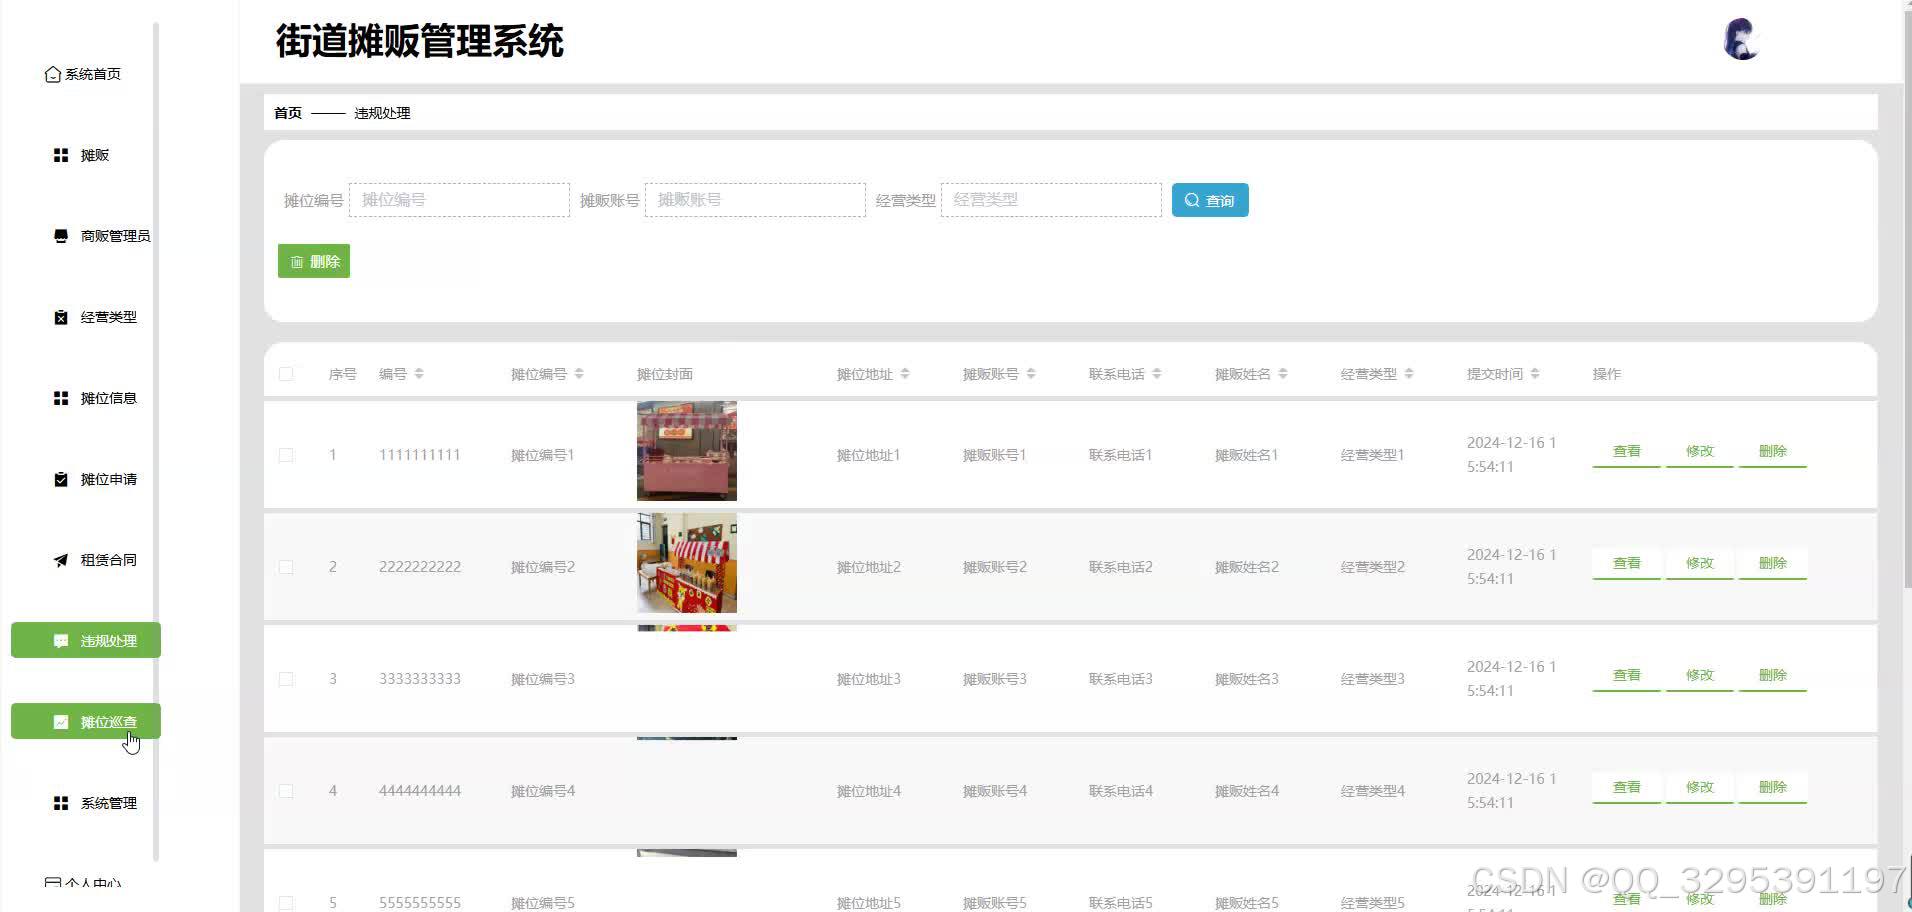Image resolution: width=1912 pixels, height=912 pixels.
Task: Open 经营类型 via its sidebar icon
Action: tap(60, 316)
